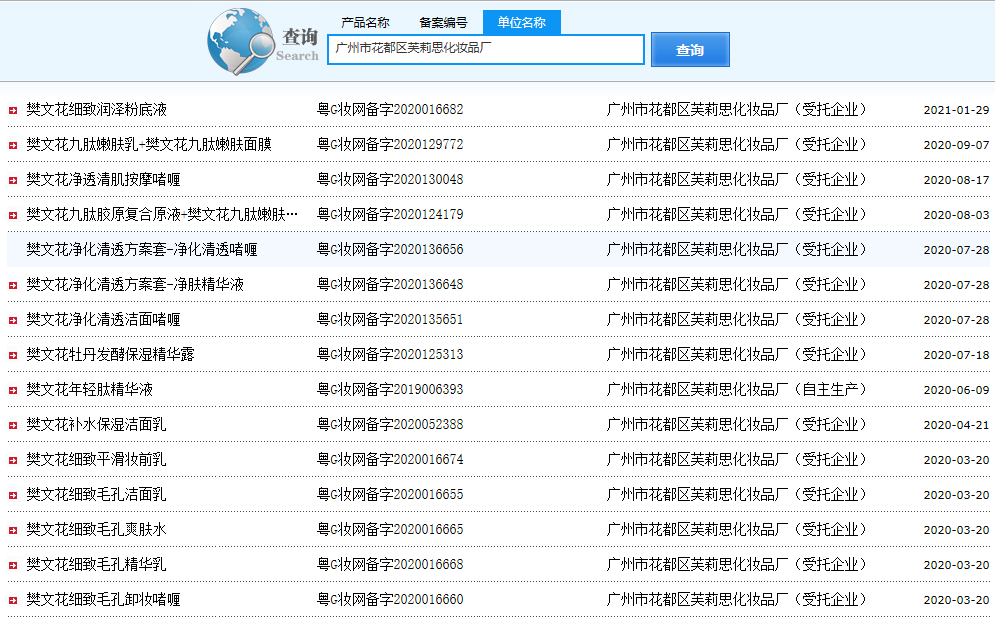Screen dimensions: 995x629
Task: Open product 樊文花细致毛孔洁面乳
Action: (x=96, y=494)
